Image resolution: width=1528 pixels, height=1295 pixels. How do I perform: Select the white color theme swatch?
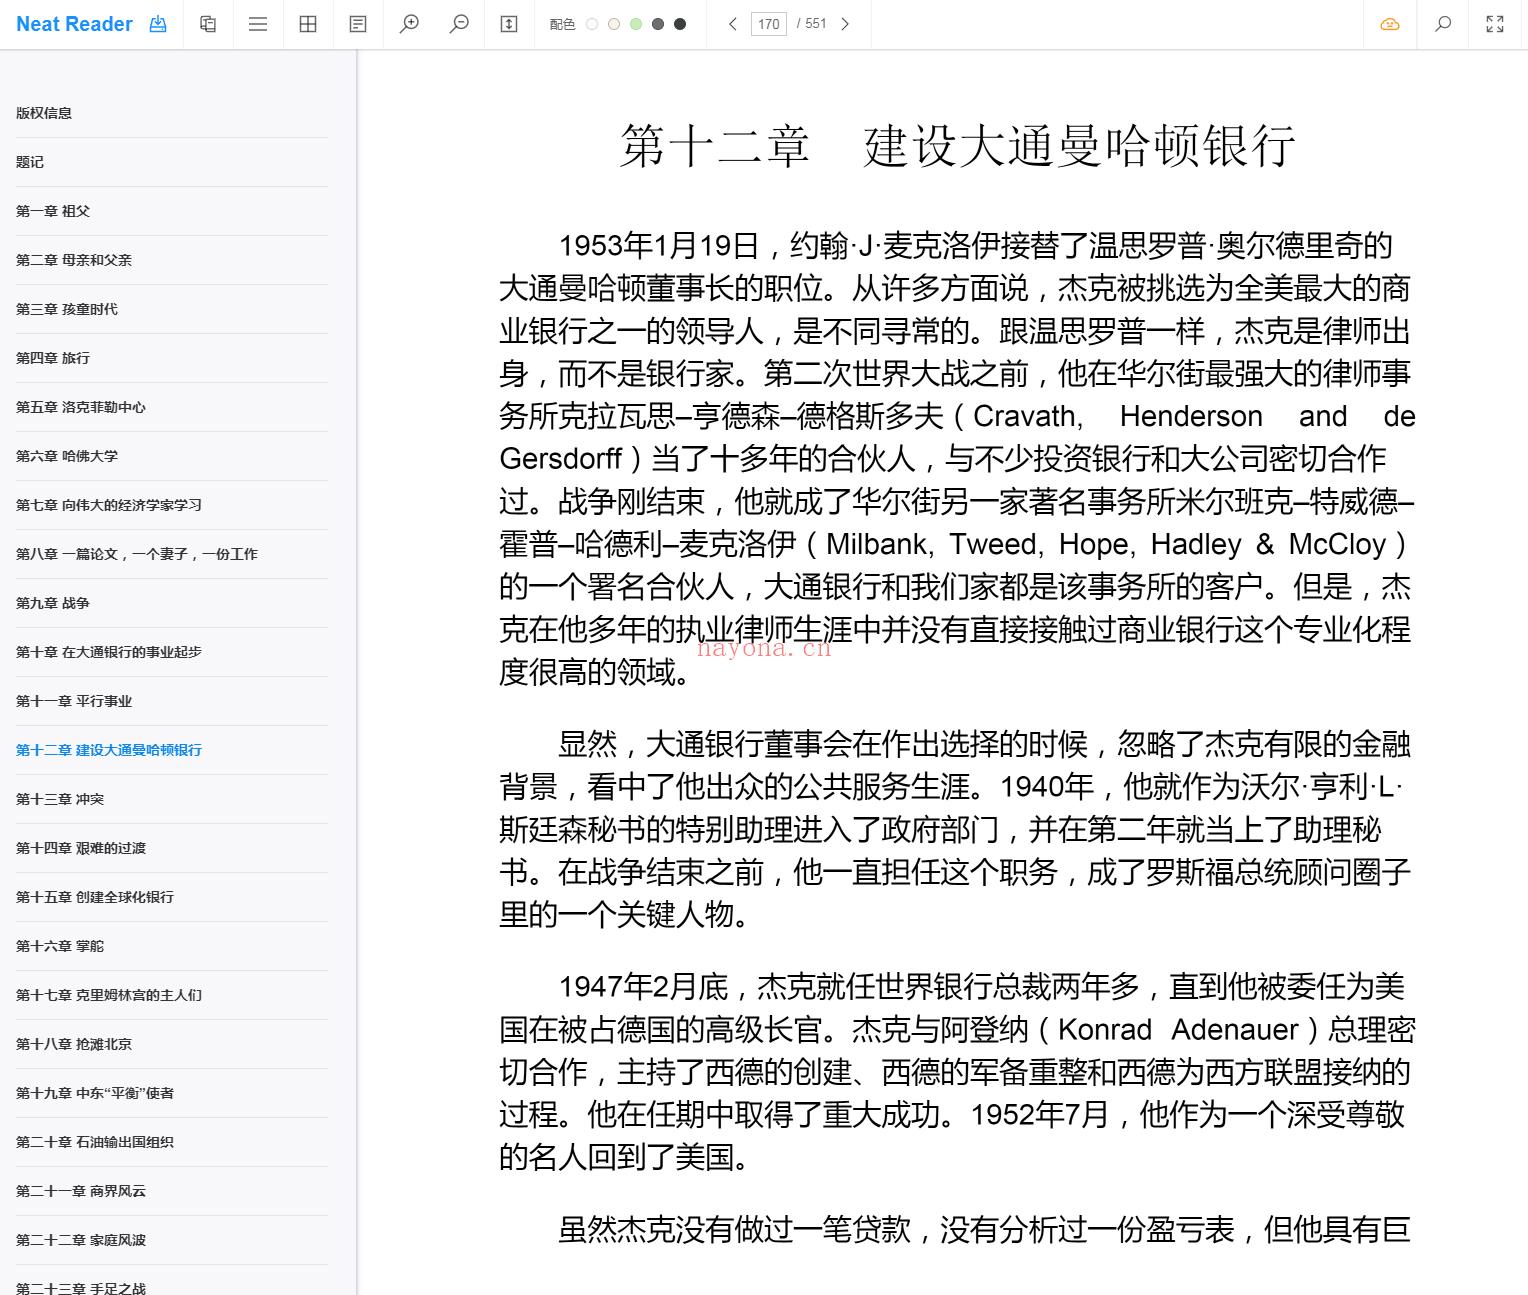[x=592, y=24]
